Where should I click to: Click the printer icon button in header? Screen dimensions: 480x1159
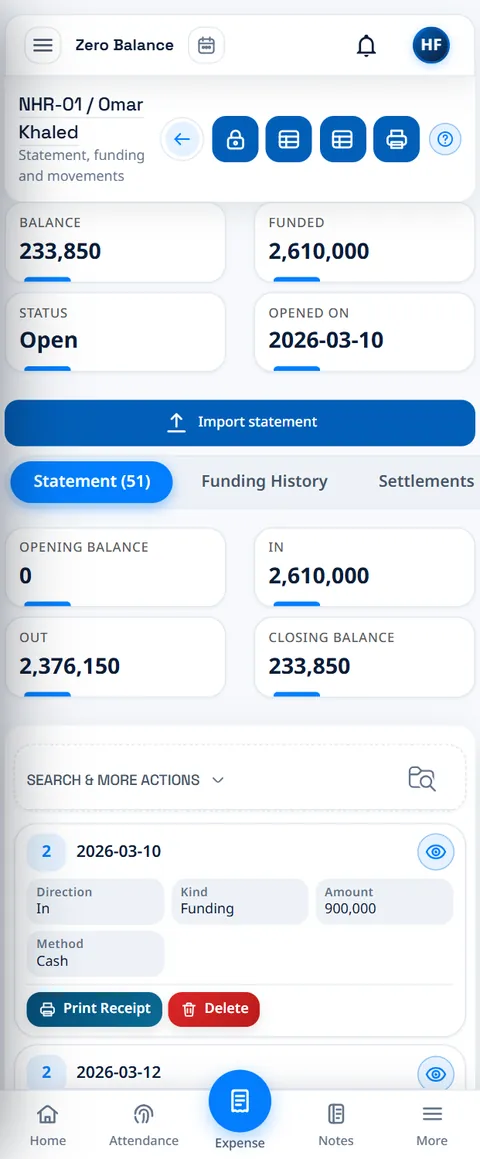tap(396, 139)
